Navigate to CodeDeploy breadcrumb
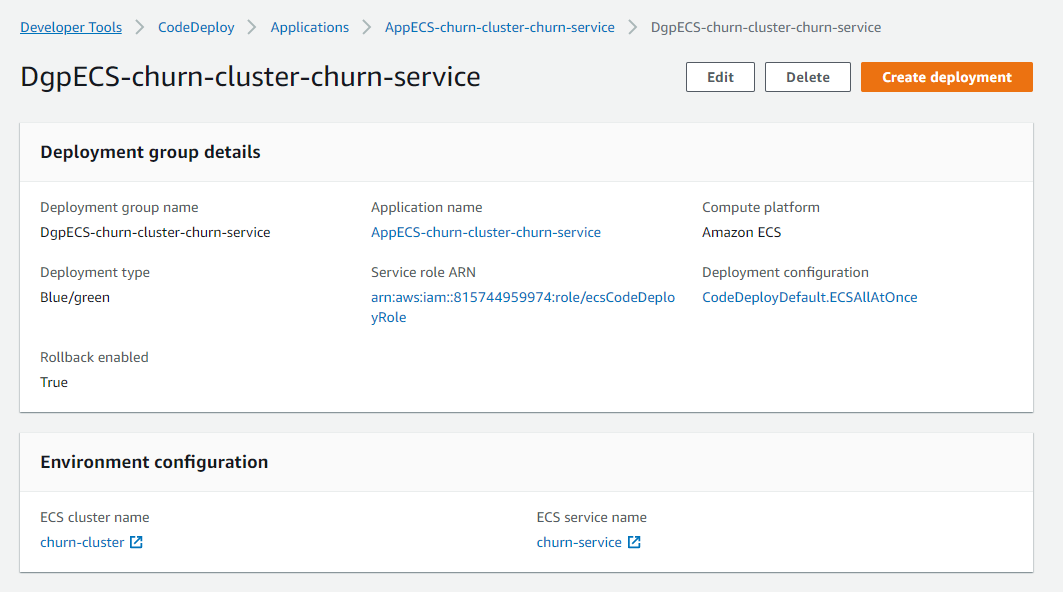Image resolution: width=1063 pixels, height=592 pixels. tap(196, 27)
